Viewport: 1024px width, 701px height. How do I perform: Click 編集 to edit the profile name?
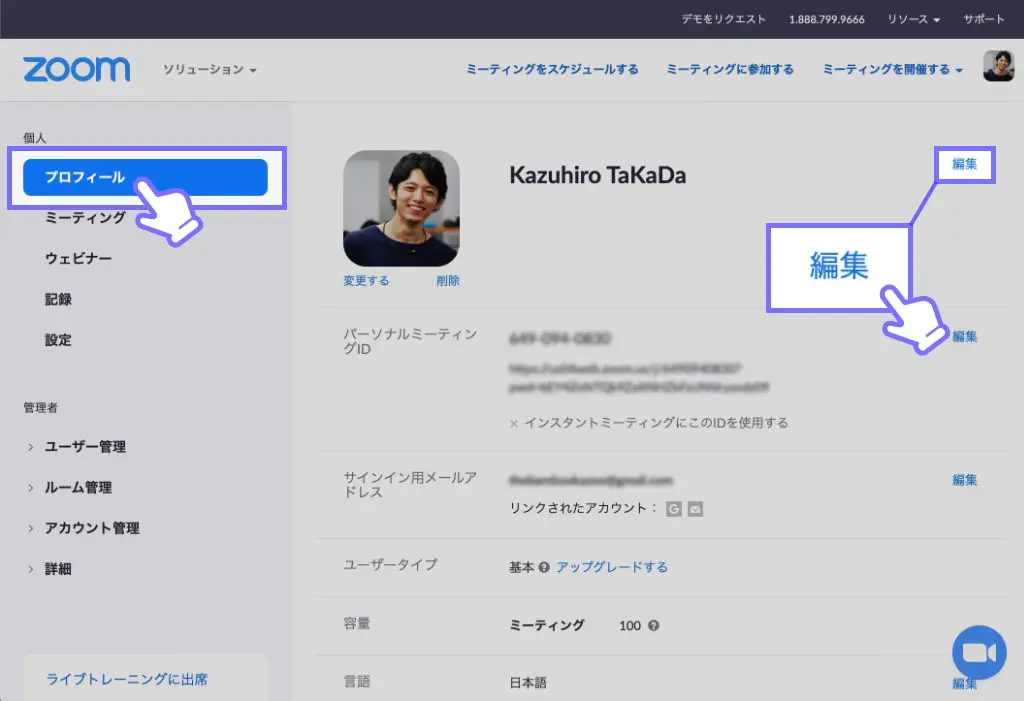pyautogui.click(x=963, y=163)
